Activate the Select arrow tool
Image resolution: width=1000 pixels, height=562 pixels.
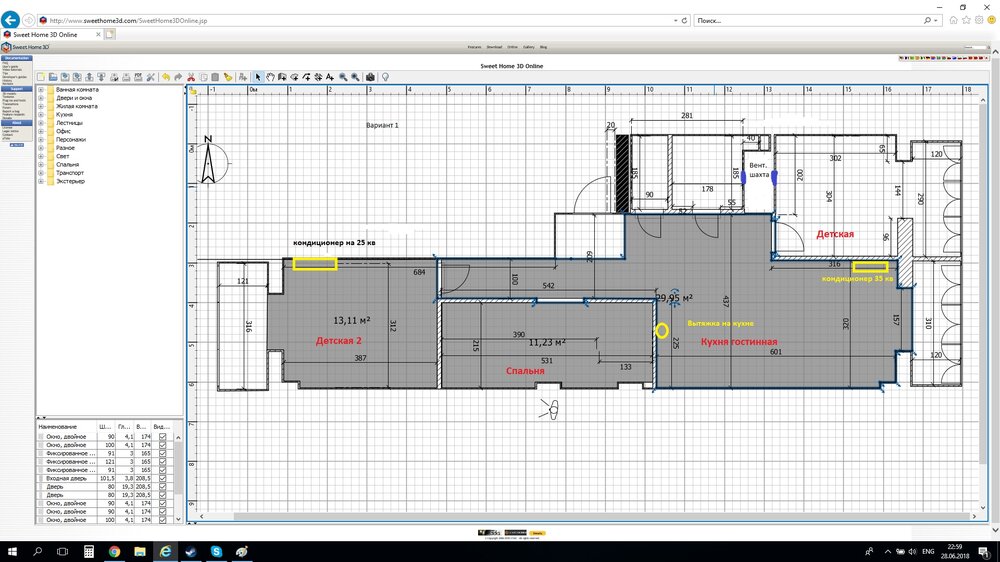pyautogui.click(x=257, y=77)
